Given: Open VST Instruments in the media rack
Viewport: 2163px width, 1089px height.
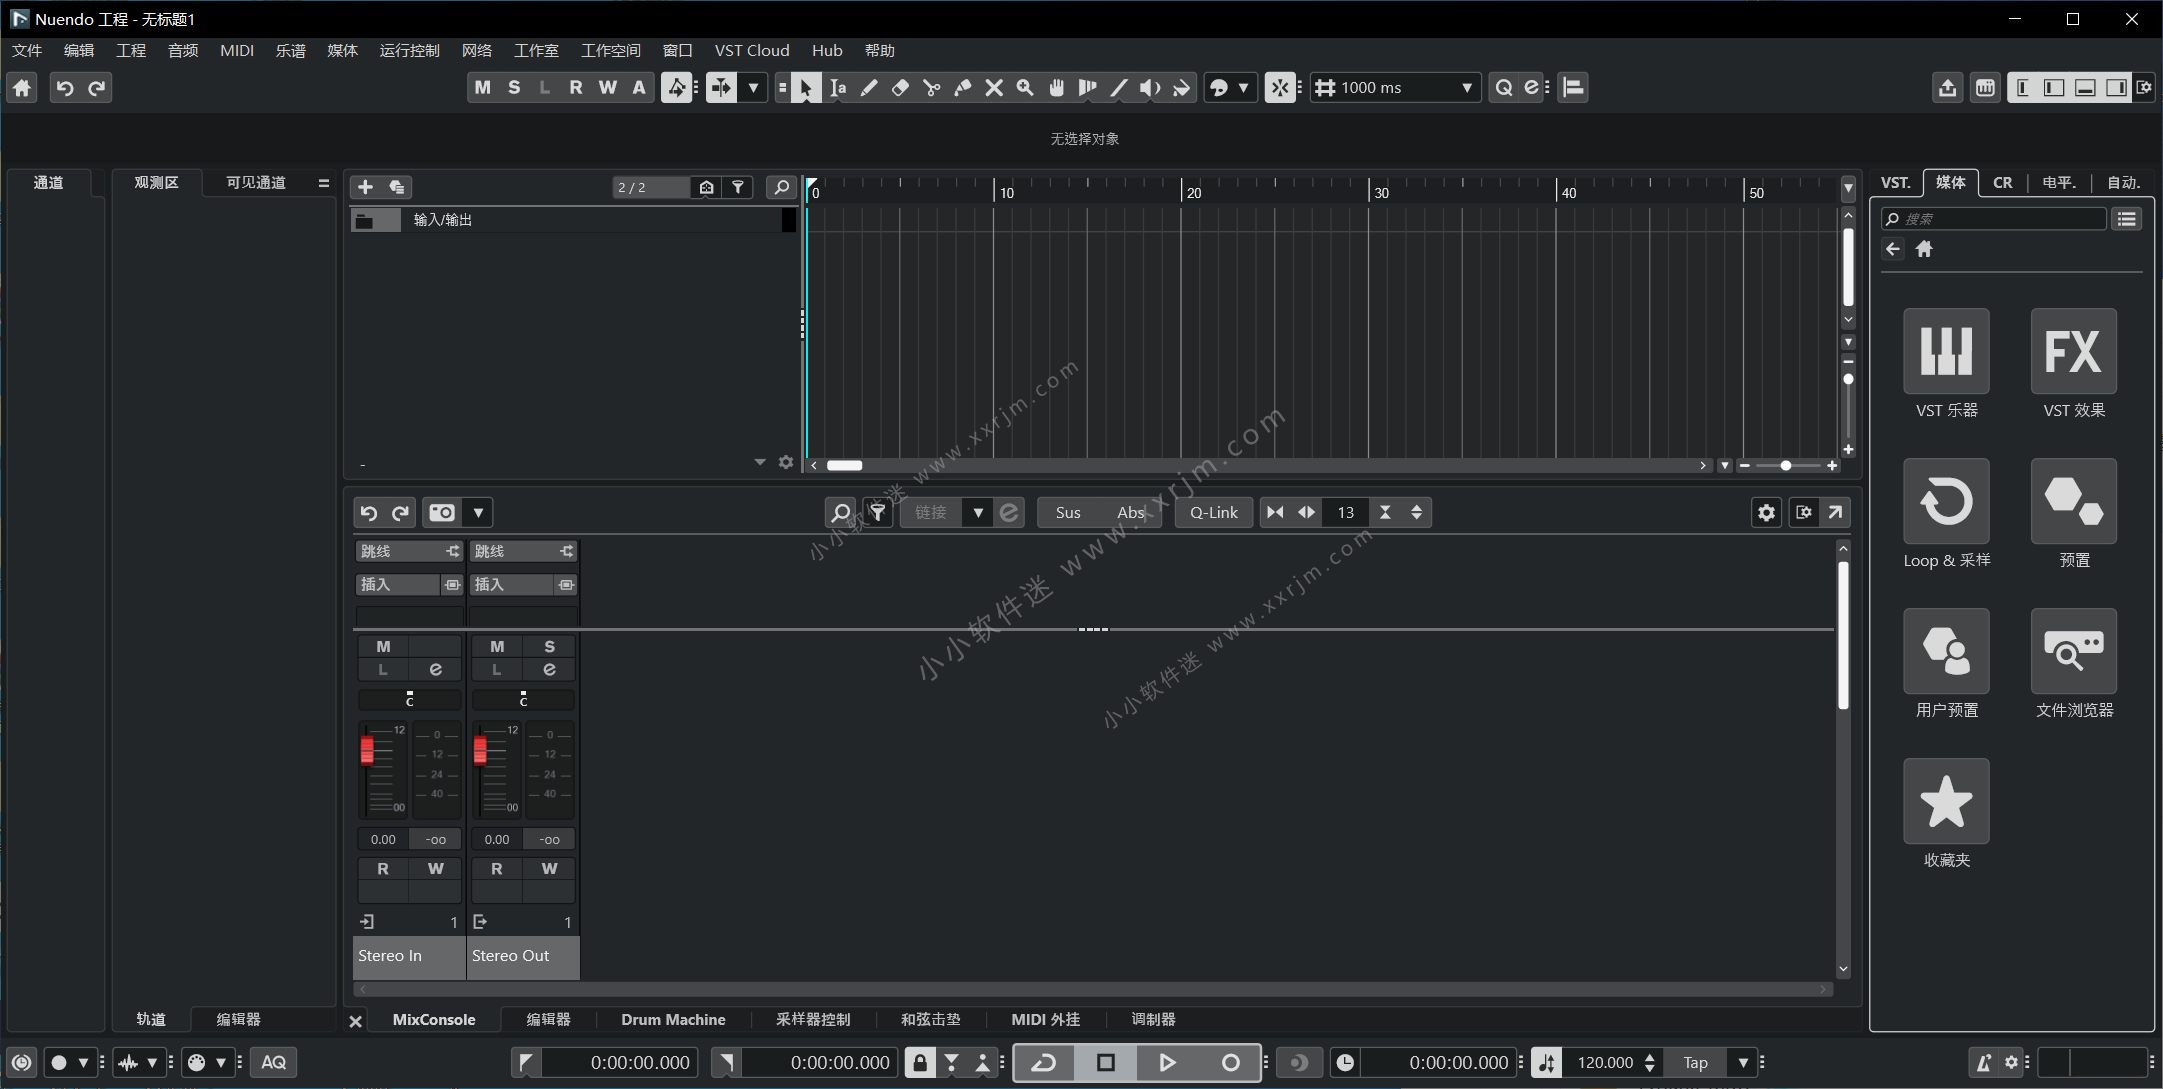Looking at the screenshot, I should pyautogui.click(x=1946, y=351).
